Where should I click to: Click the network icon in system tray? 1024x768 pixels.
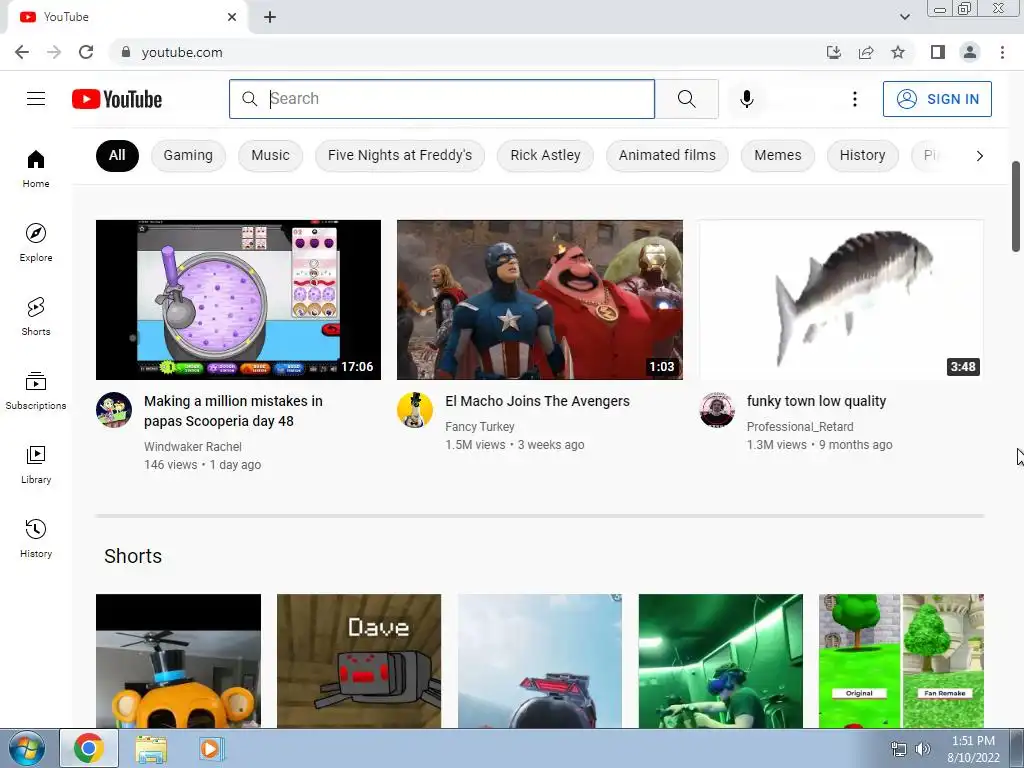click(899, 748)
